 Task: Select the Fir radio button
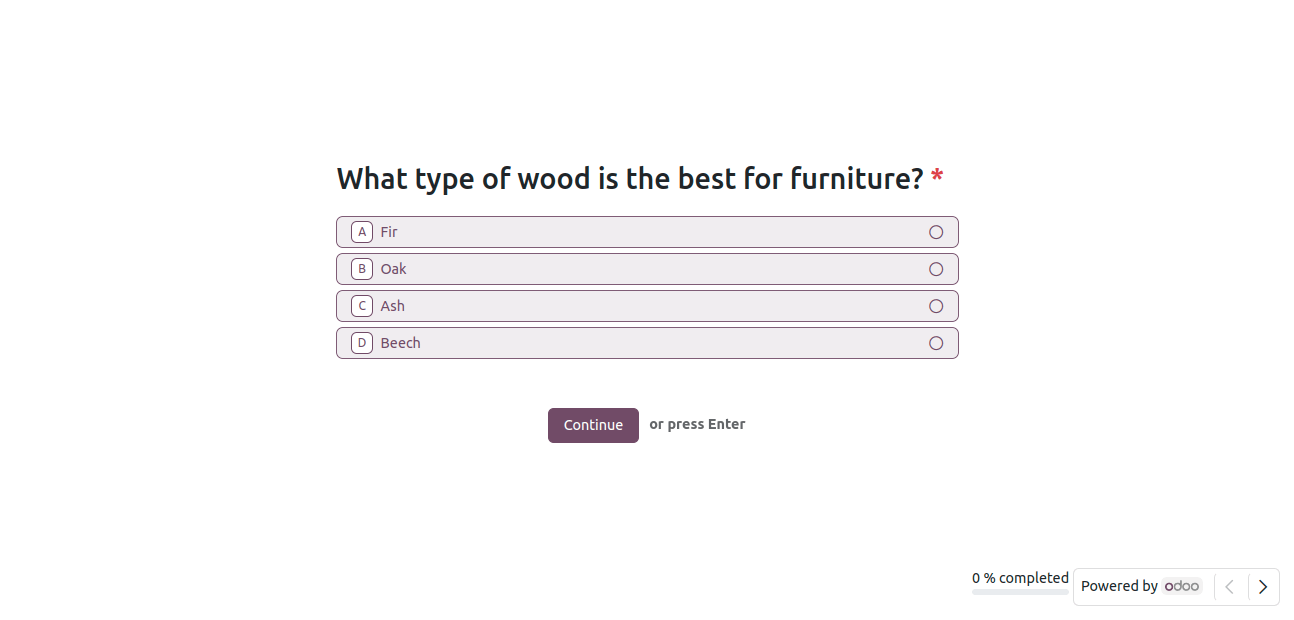point(936,232)
